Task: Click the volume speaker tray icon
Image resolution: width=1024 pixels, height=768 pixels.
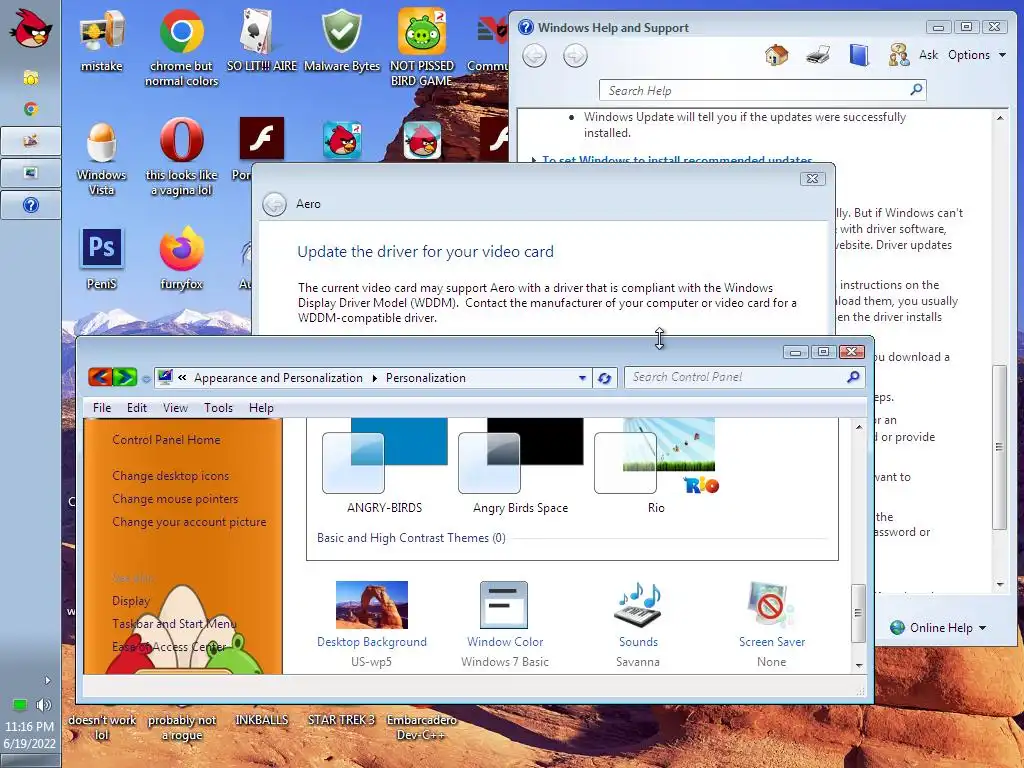Action: pyautogui.click(x=44, y=705)
